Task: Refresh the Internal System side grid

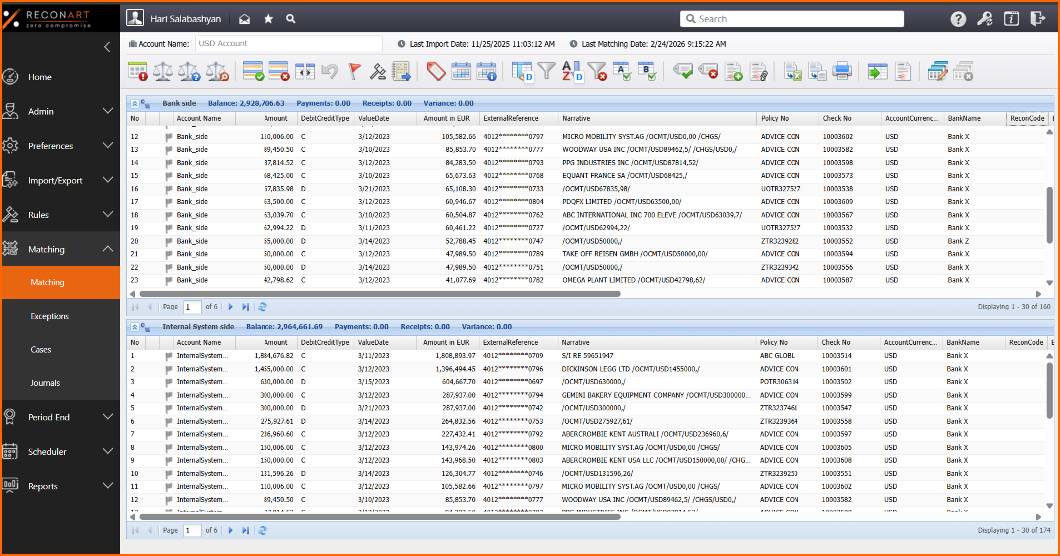Action: 262,530
